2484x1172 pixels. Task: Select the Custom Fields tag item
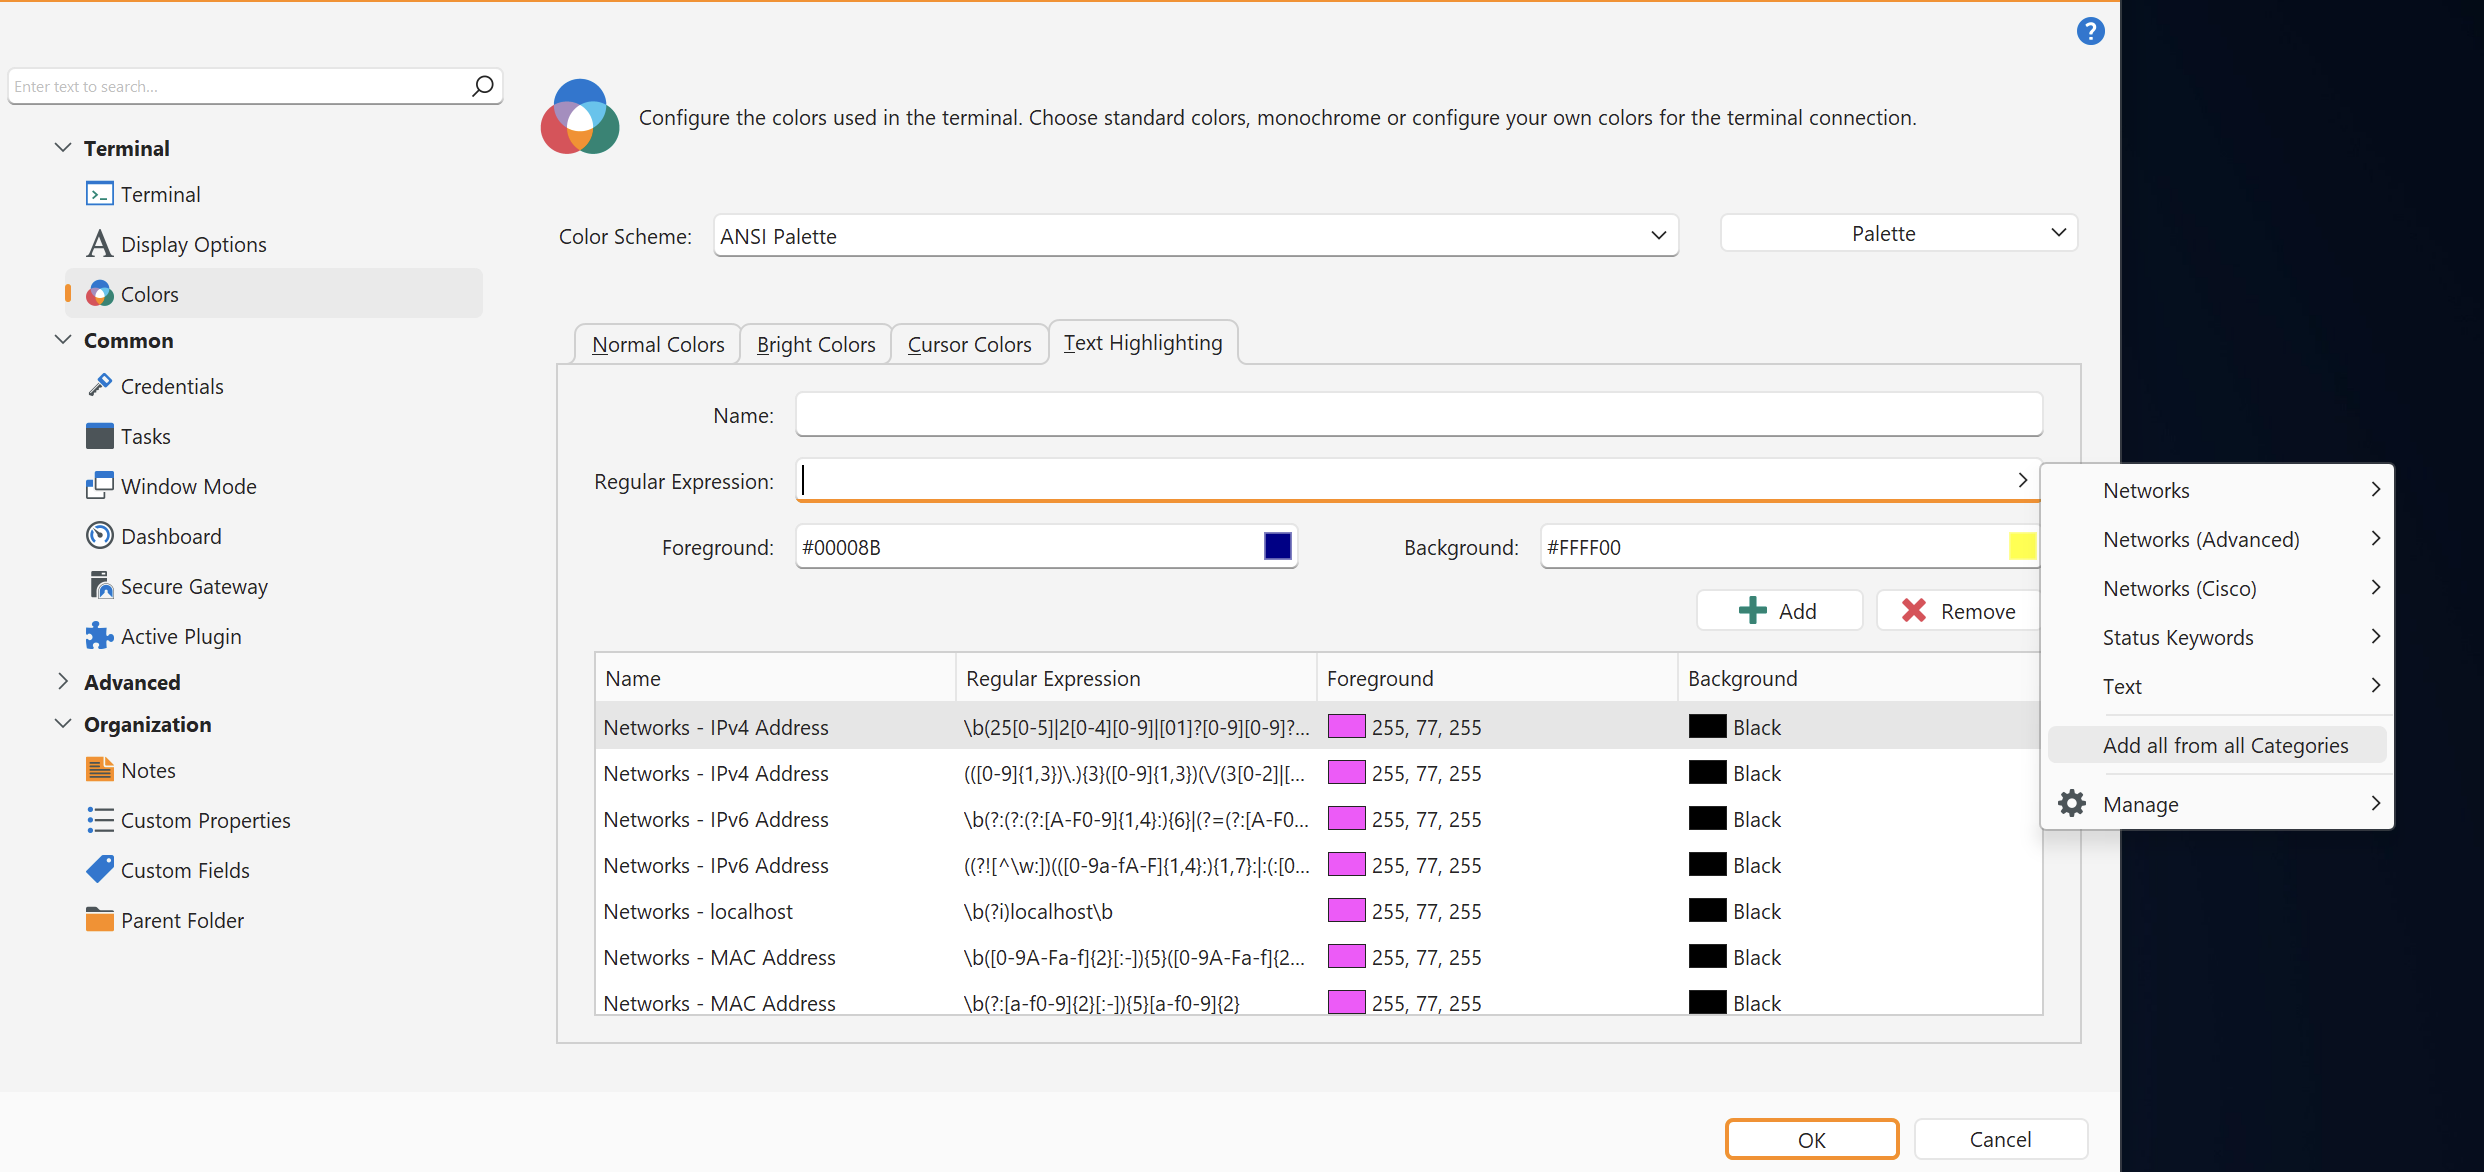point(184,870)
